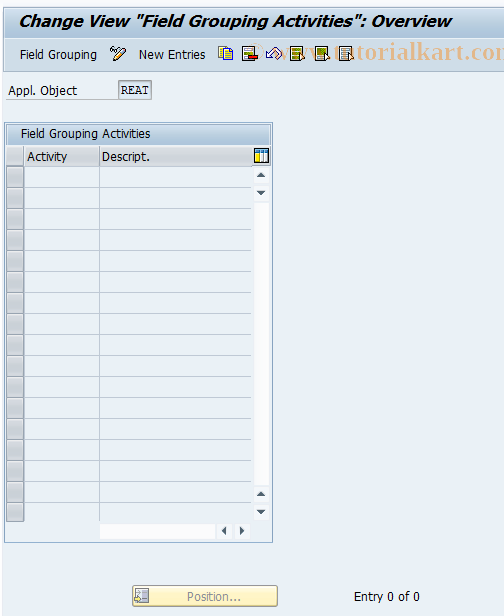The height and width of the screenshot is (616, 504).
Task: Select the first table row selector
Action: pyautogui.click(x=15, y=177)
